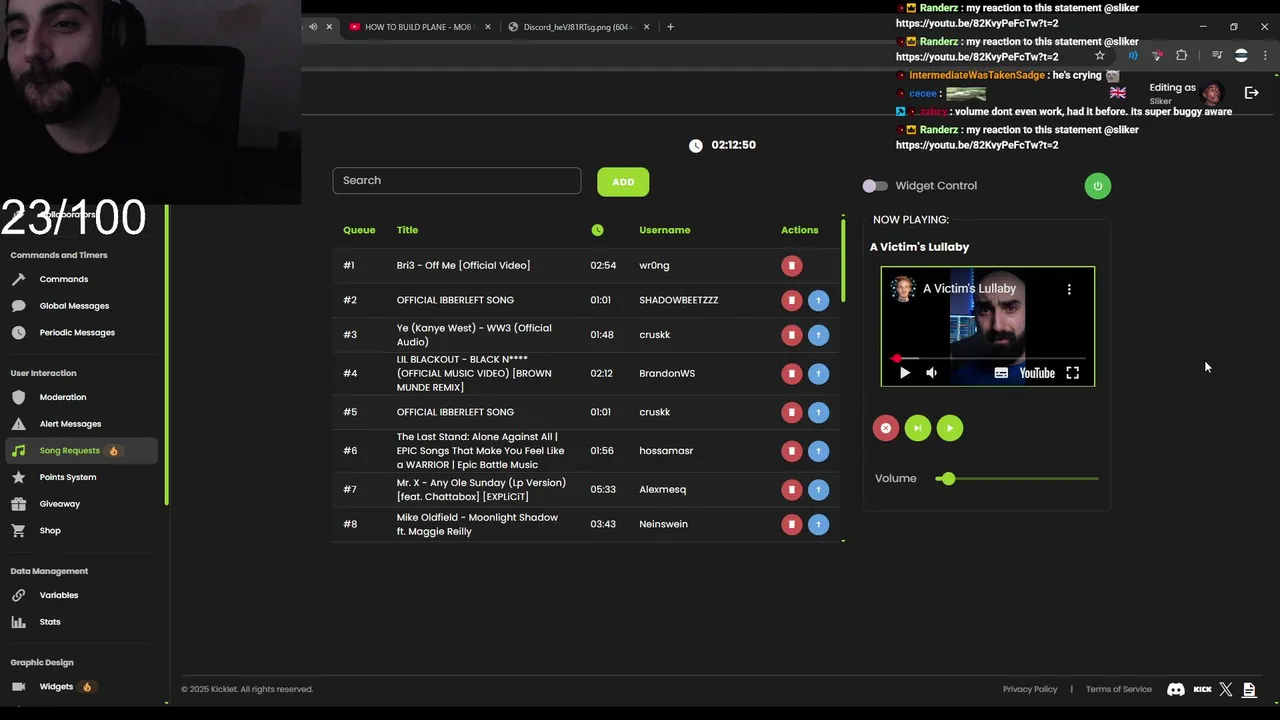Viewport: 1280px width, 720px height.
Task: Open Privacy Policy link
Action: coord(1030,689)
